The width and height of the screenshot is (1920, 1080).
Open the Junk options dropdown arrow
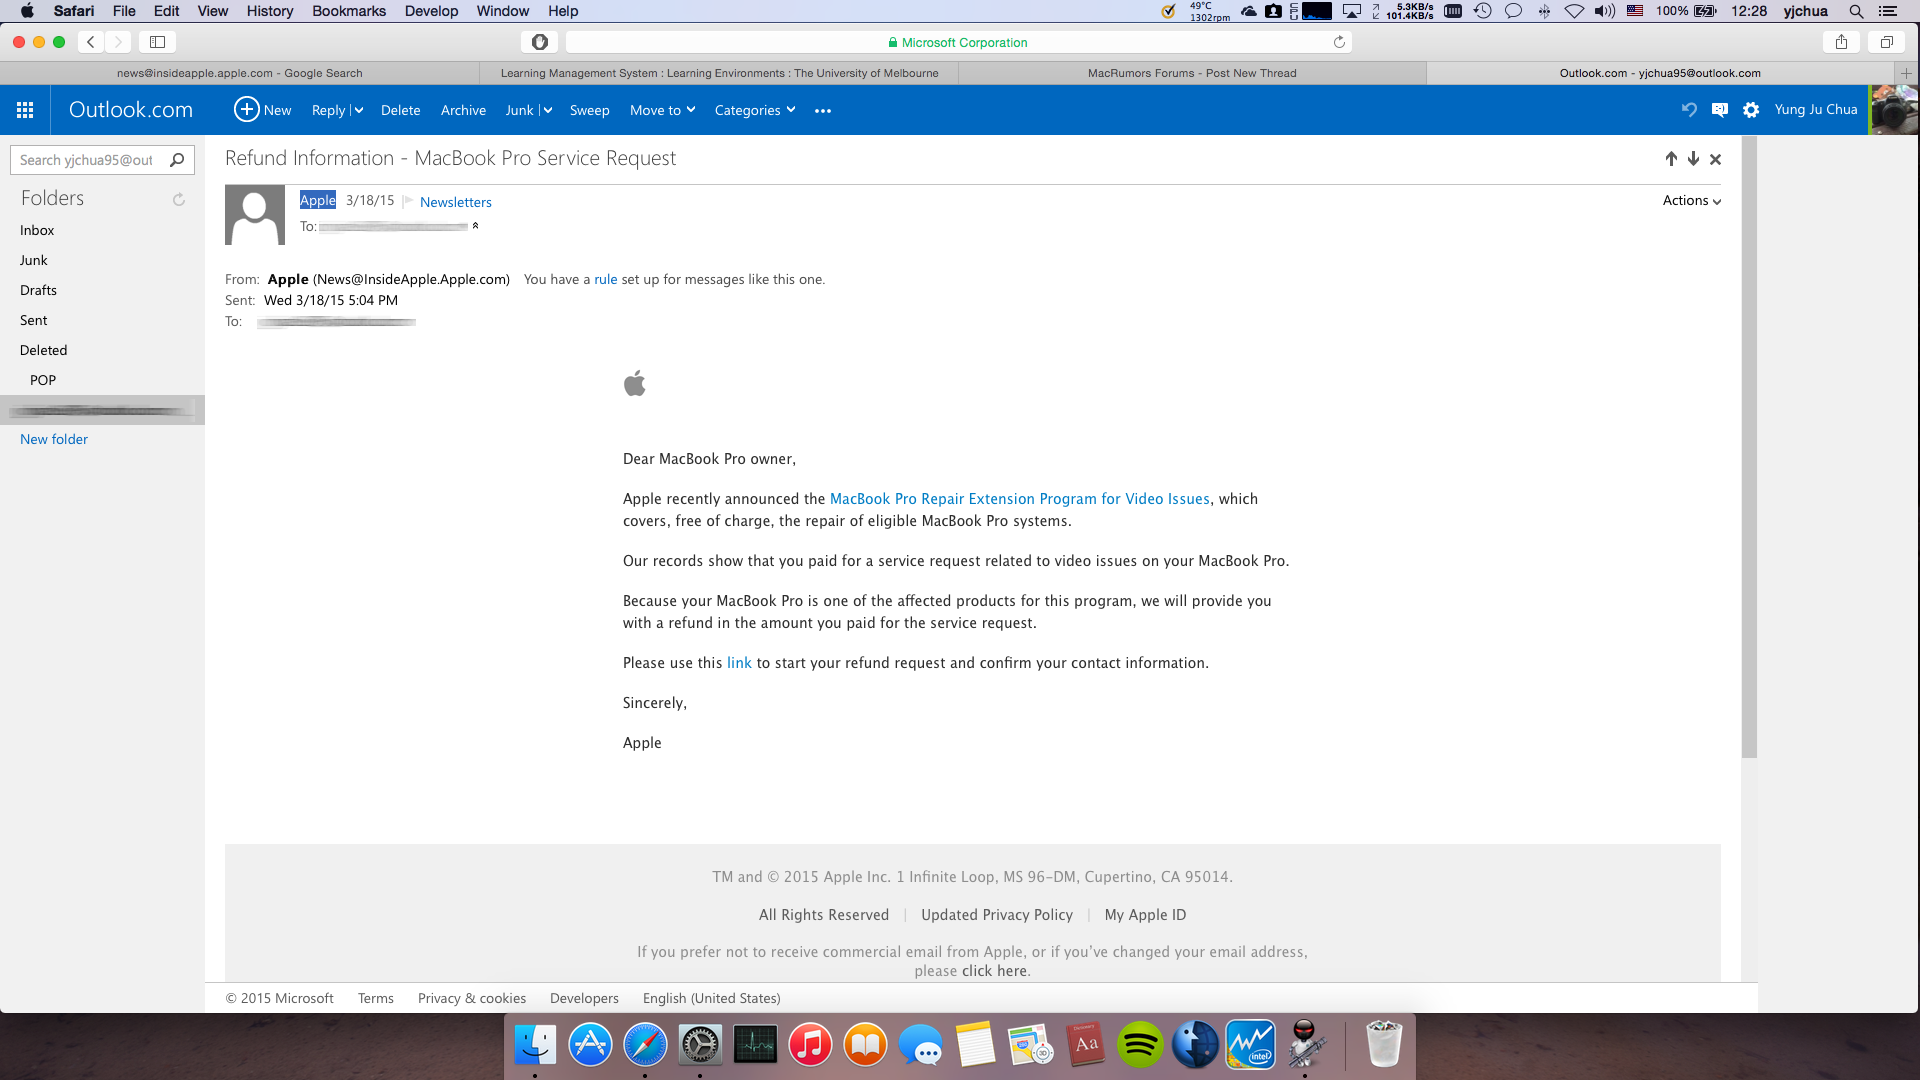coord(547,111)
